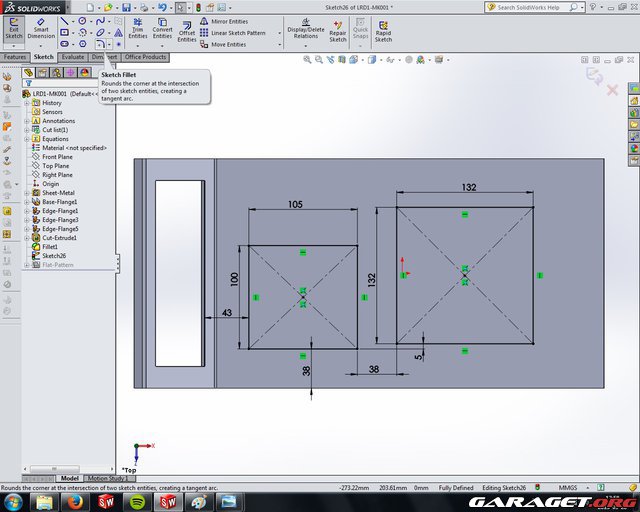640x512 pixels.
Task: Switch to the Motion Study 1 tab
Action: 106,478
